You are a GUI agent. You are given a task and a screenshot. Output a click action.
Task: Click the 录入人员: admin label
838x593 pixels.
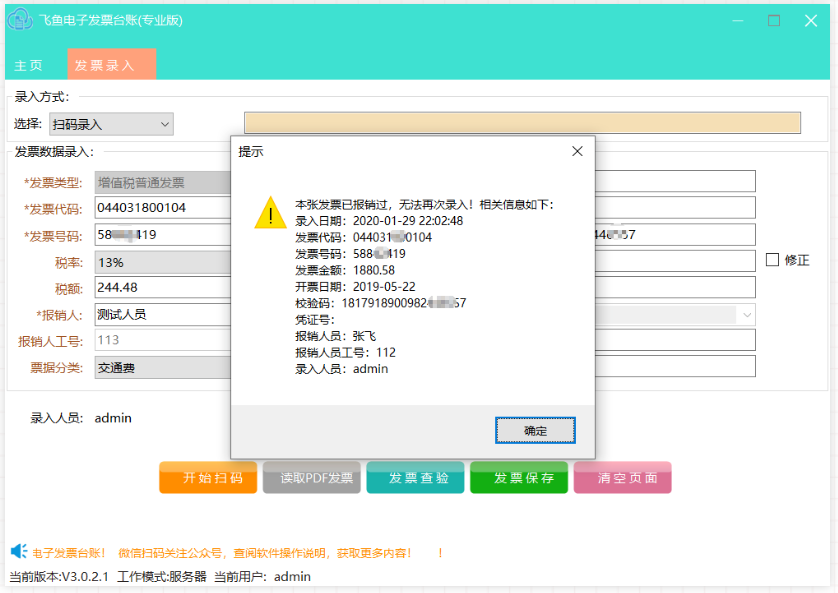pos(81,418)
